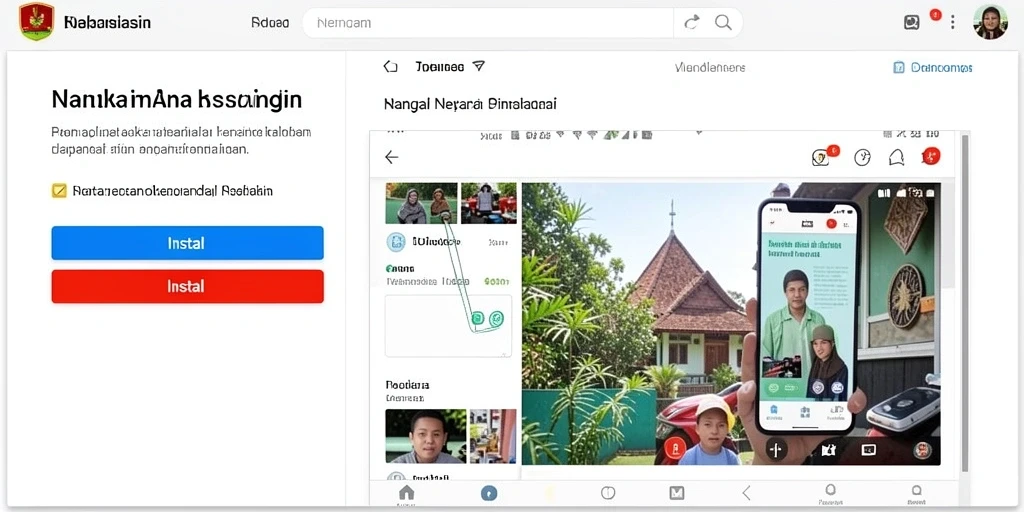This screenshot has height=512, width=1024.
Task: Click the 'Rootiana' section heading
Action: point(408,385)
